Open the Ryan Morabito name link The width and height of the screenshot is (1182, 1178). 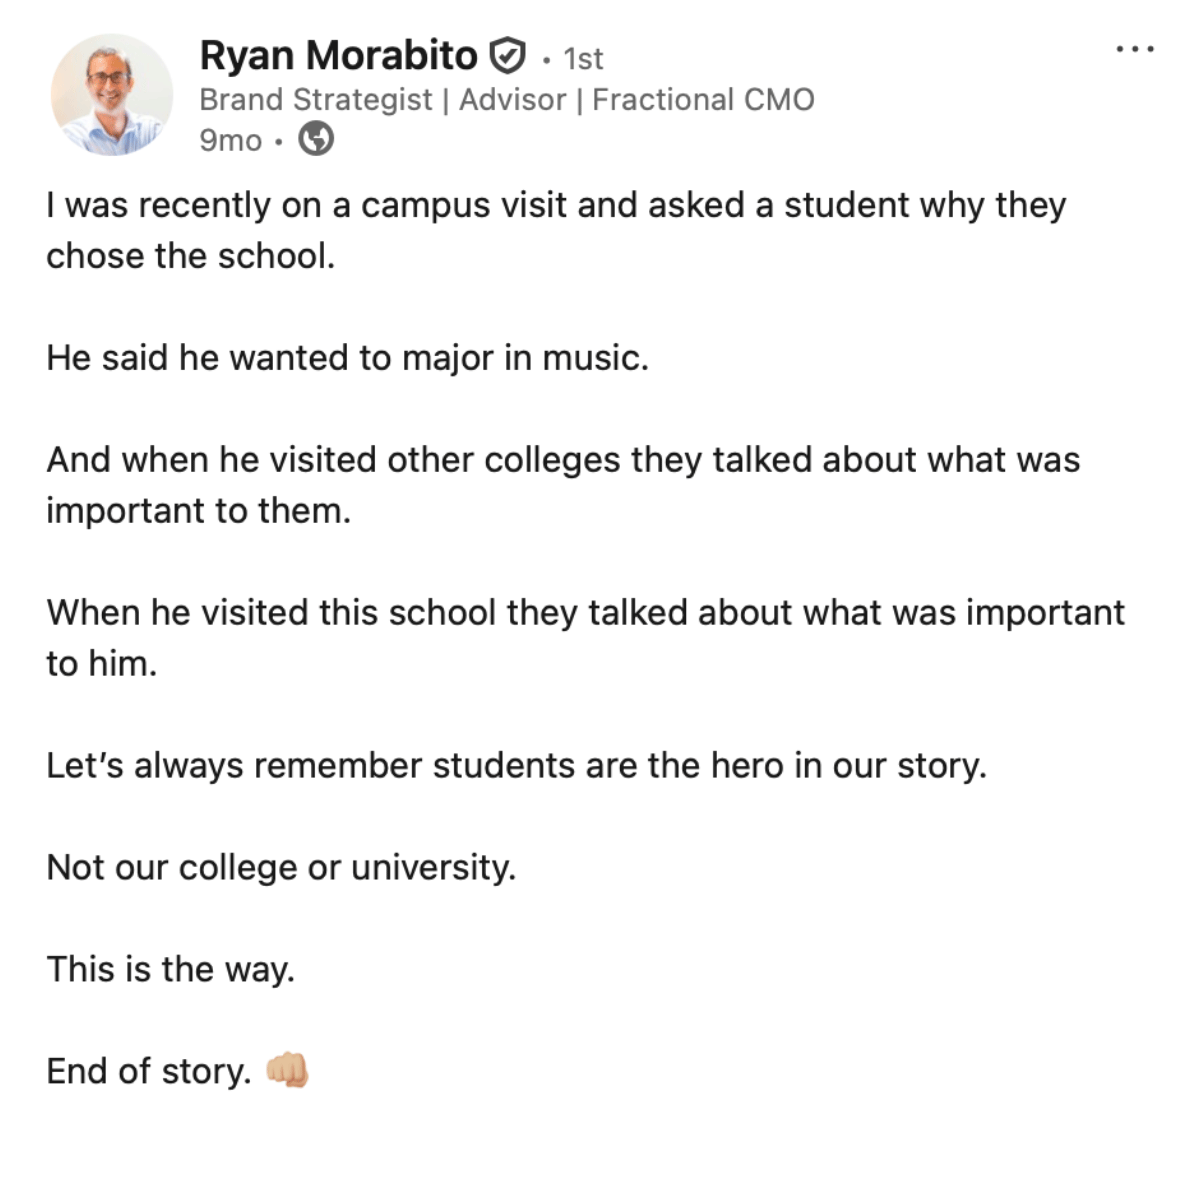(338, 56)
